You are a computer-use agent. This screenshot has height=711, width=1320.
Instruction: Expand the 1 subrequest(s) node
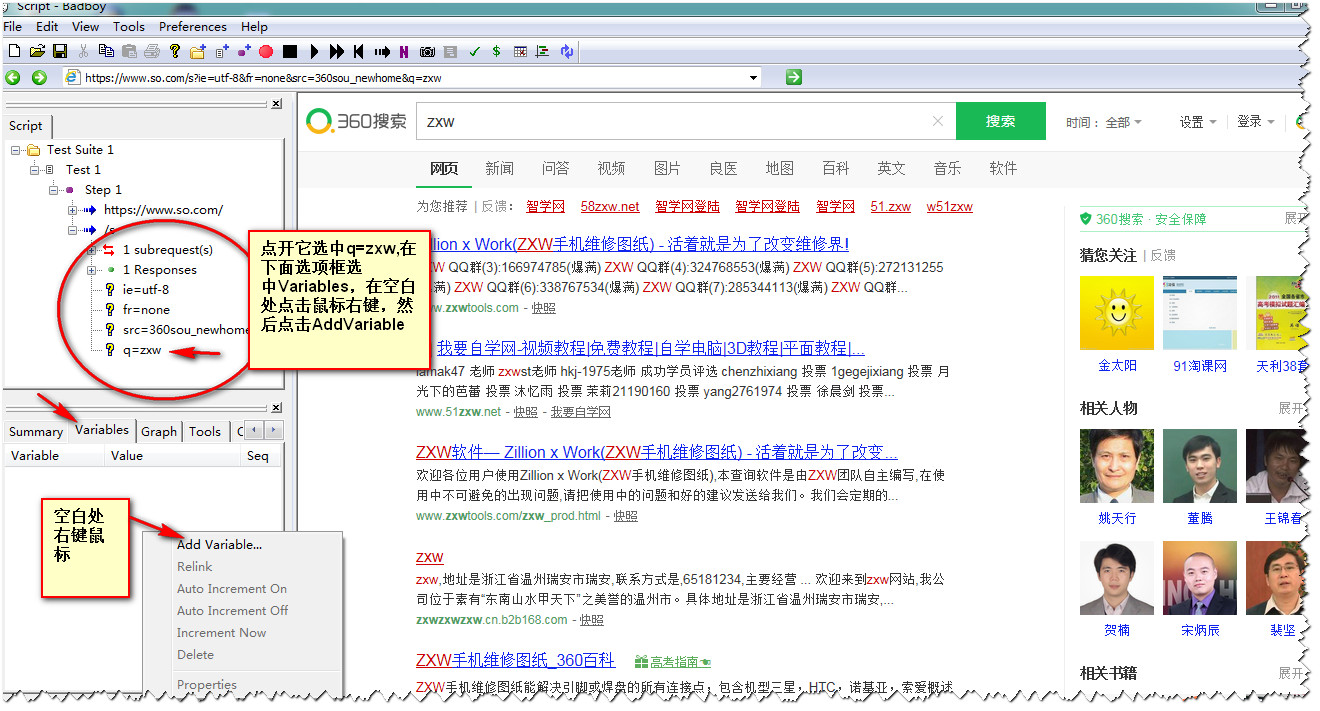pyautogui.click(x=92, y=250)
